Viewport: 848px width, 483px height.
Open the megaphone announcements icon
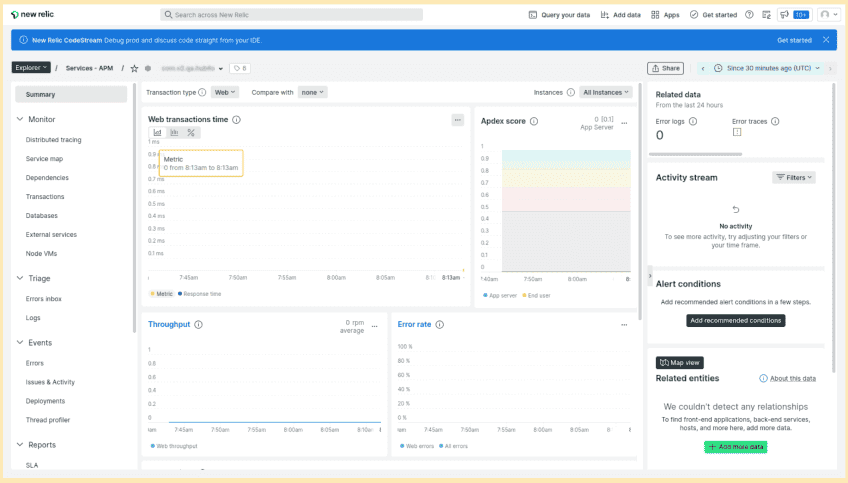click(784, 15)
